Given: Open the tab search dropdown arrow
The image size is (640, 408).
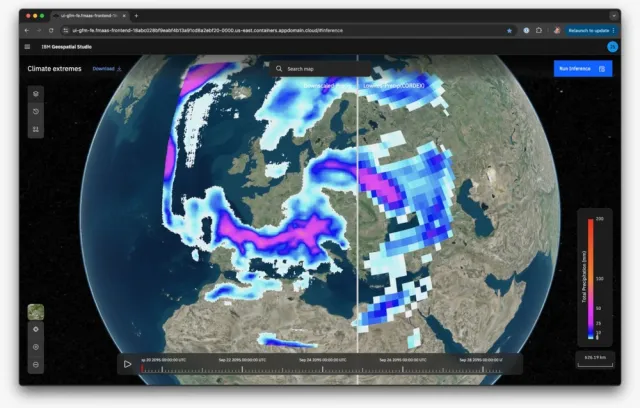Looking at the screenshot, I should click(x=613, y=16).
